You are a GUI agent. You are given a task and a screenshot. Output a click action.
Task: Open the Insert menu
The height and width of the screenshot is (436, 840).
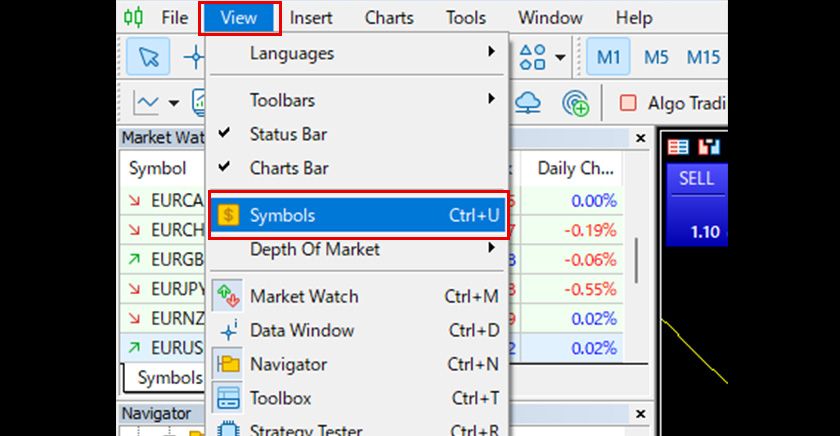[312, 17]
